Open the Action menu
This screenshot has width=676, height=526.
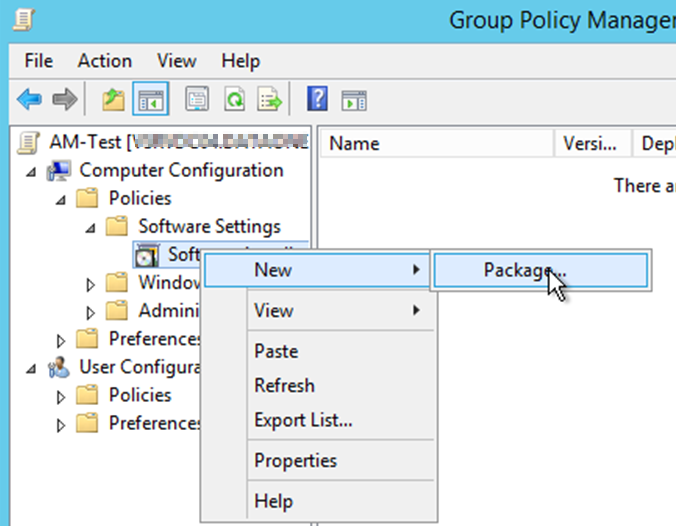tap(104, 61)
